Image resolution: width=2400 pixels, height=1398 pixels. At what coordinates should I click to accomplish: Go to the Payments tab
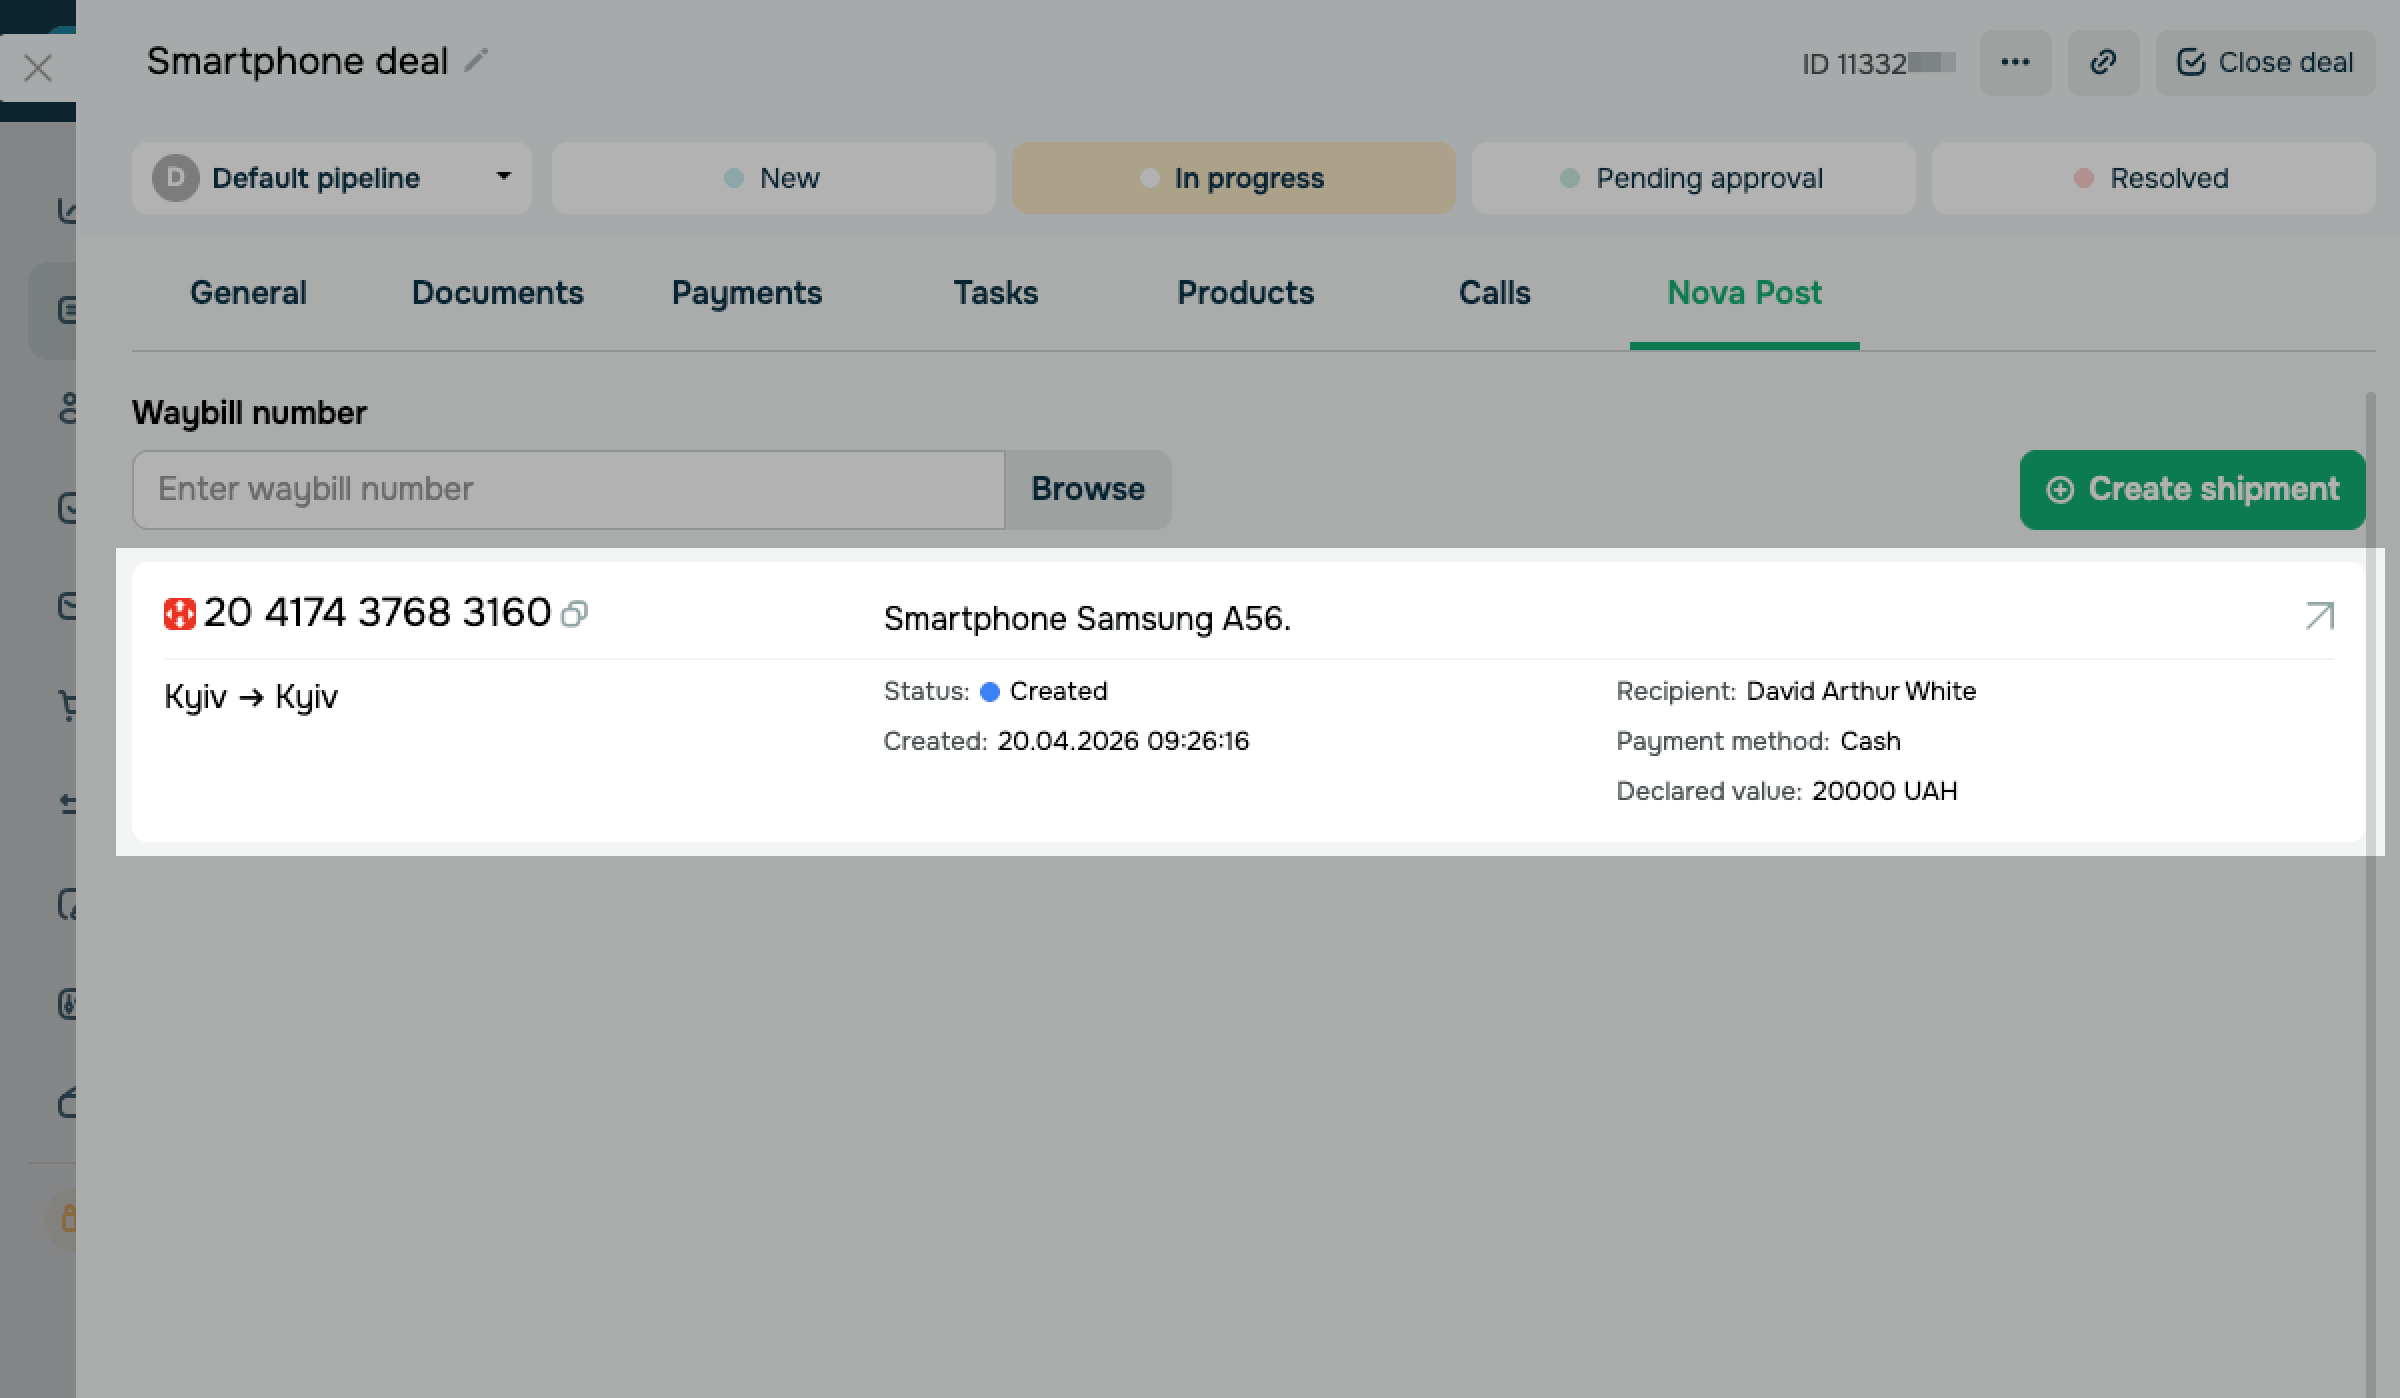coord(746,293)
